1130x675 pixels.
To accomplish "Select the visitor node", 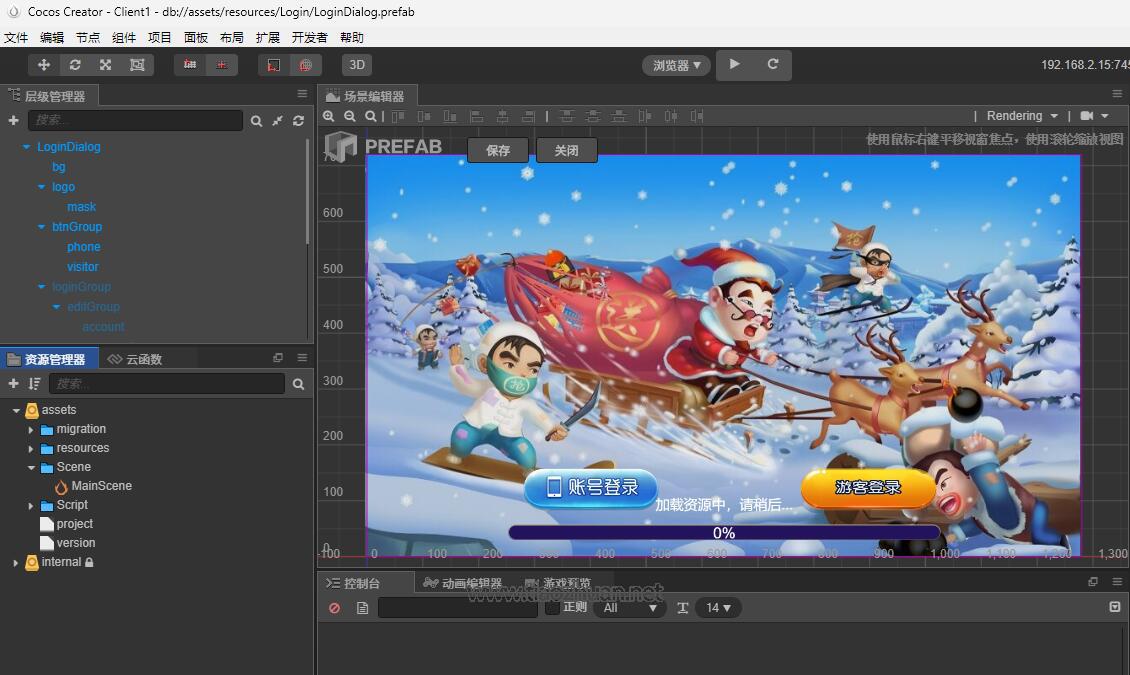I will pos(83,267).
